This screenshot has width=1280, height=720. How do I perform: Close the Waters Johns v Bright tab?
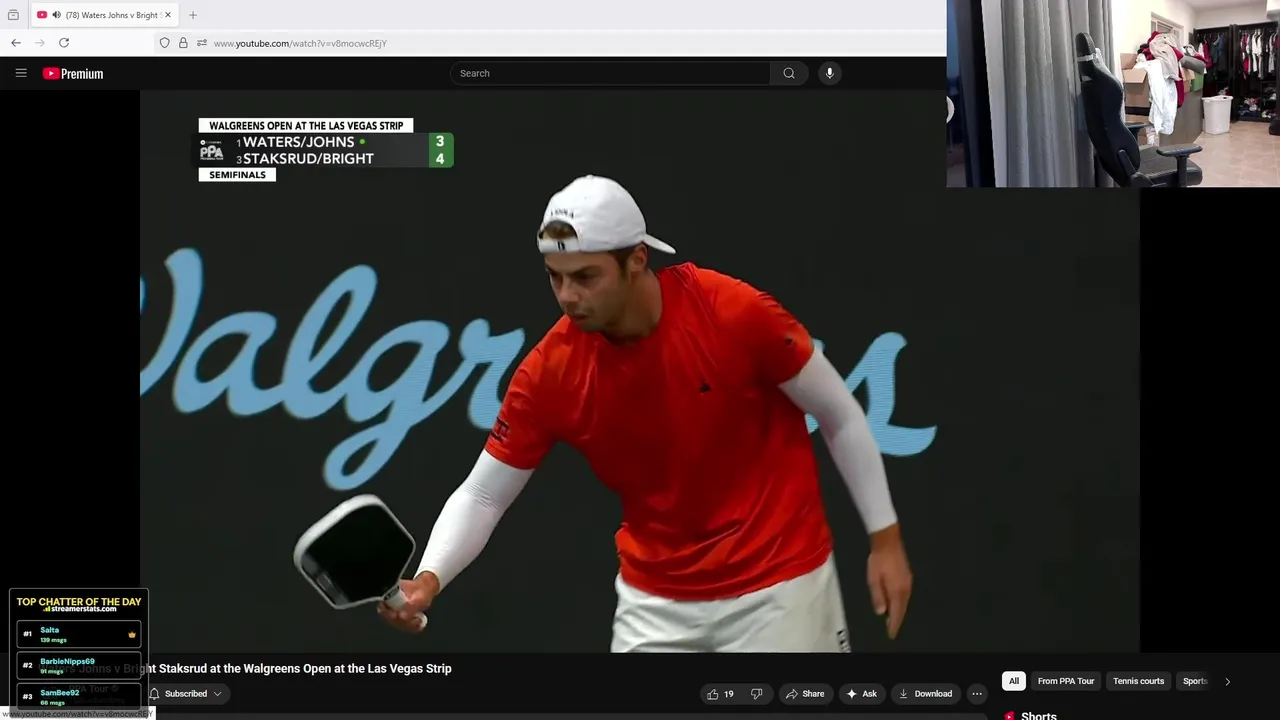coord(168,15)
